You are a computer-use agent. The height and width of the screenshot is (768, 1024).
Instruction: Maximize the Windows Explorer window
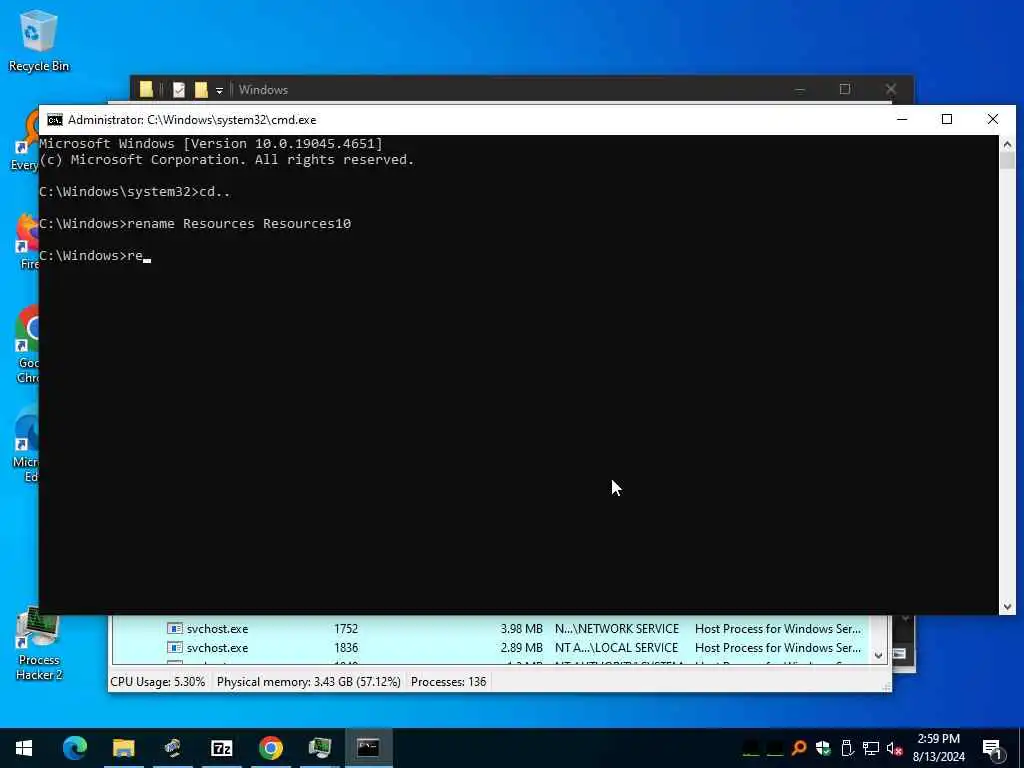click(x=845, y=89)
